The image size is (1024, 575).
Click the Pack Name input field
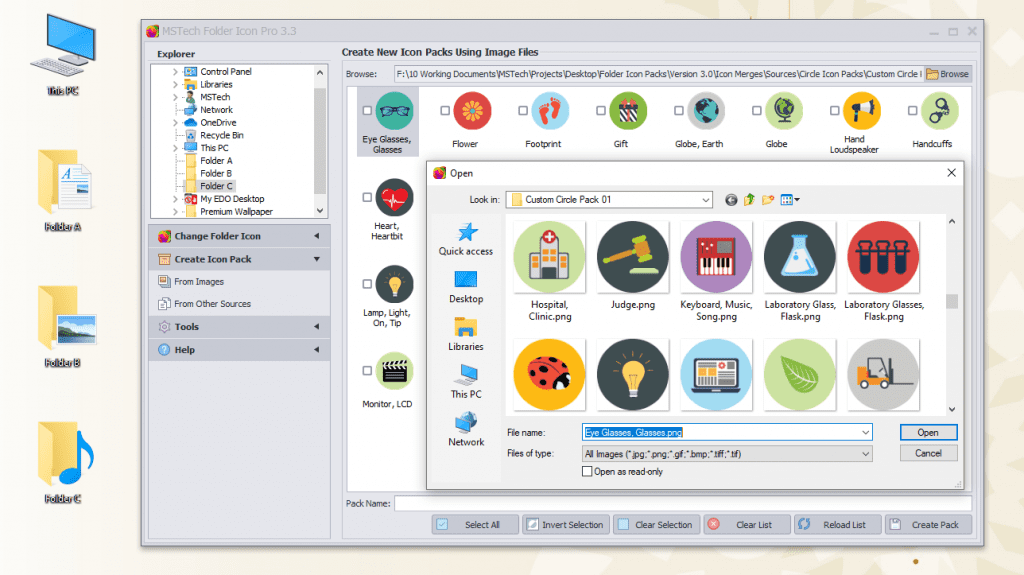click(x=680, y=503)
